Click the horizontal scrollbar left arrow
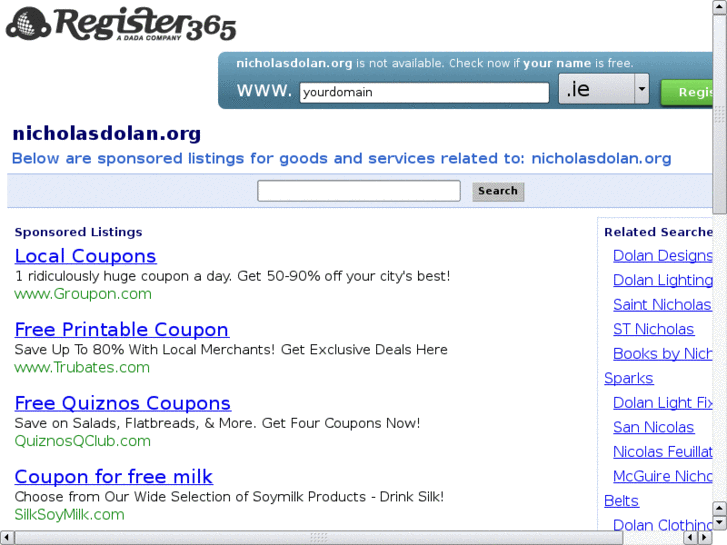This screenshot has height=545, width=727. pyautogui.click(x=6, y=538)
